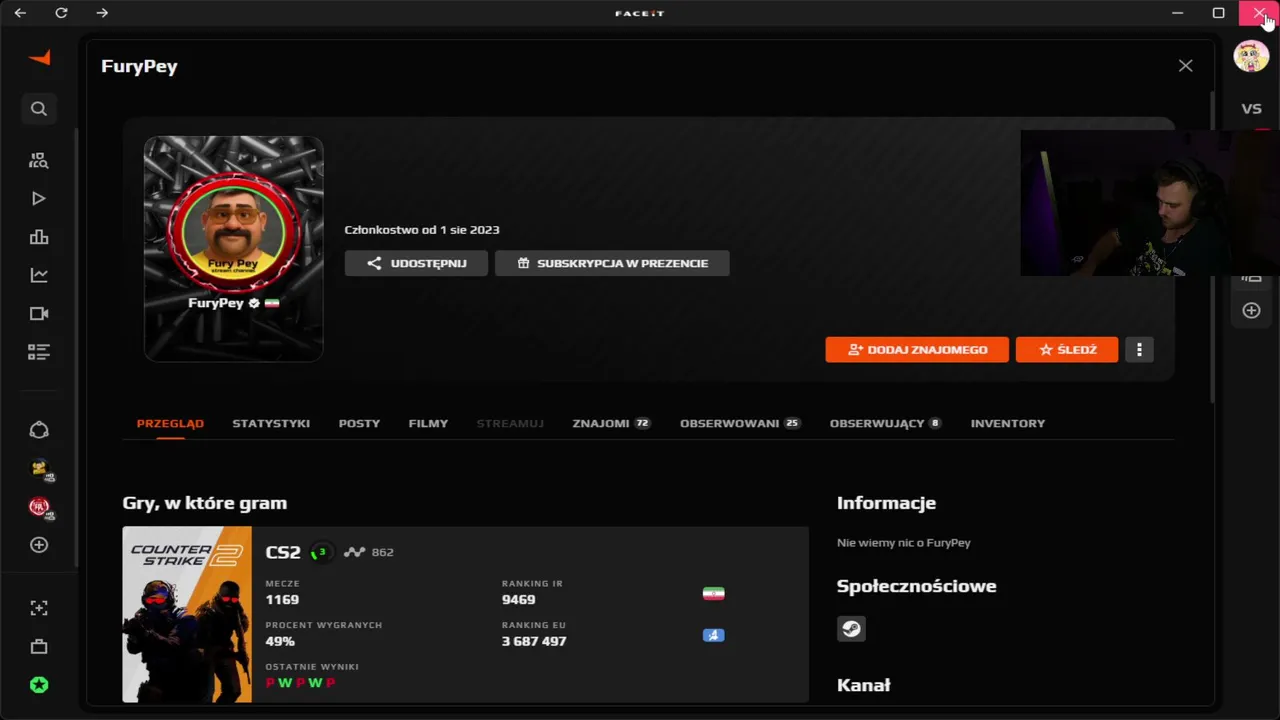
Task: Open the rankings bar-chart icon in sidebar
Action: (x=39, y=237)
